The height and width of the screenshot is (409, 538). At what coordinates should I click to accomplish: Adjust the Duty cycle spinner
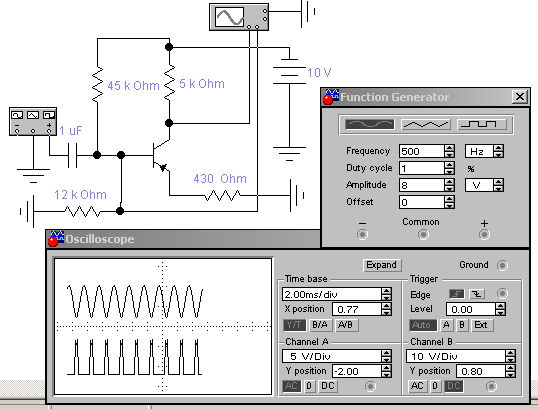[449, 168]
